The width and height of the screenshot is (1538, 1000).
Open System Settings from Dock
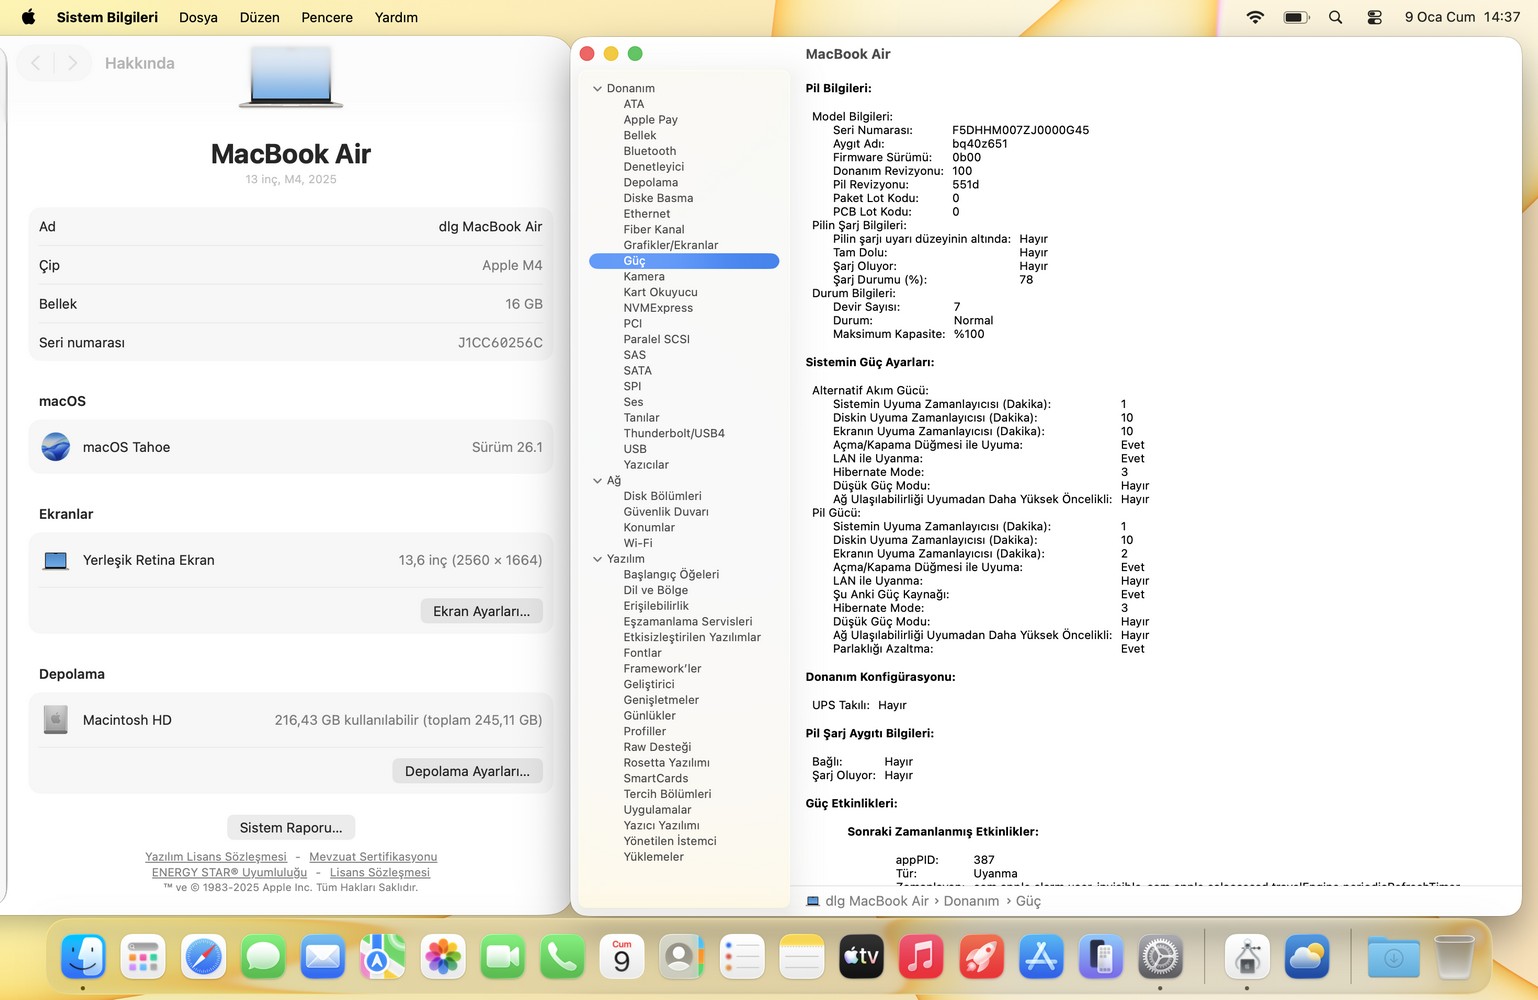point(1160,958)
